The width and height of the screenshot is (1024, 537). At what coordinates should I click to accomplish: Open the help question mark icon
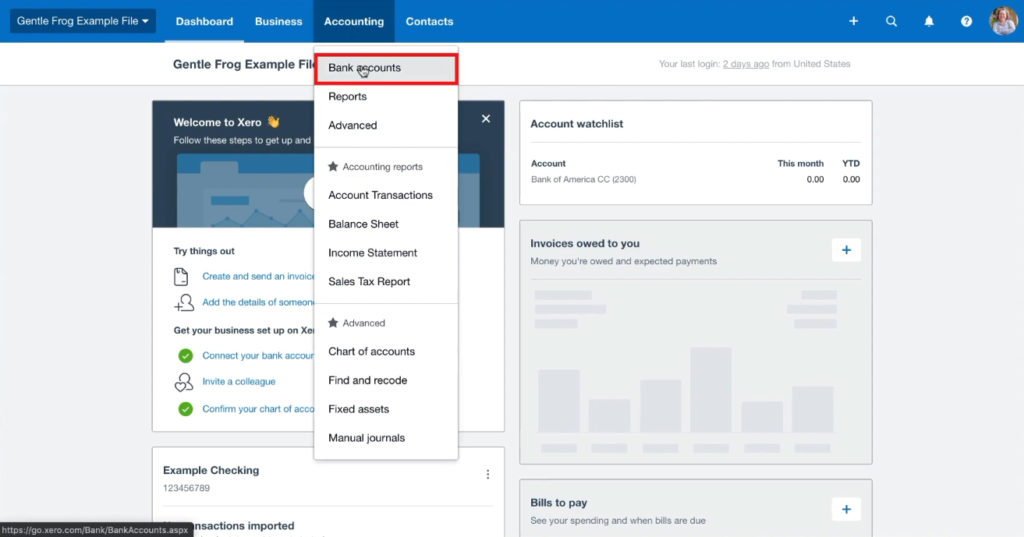(x=966, y=21)
